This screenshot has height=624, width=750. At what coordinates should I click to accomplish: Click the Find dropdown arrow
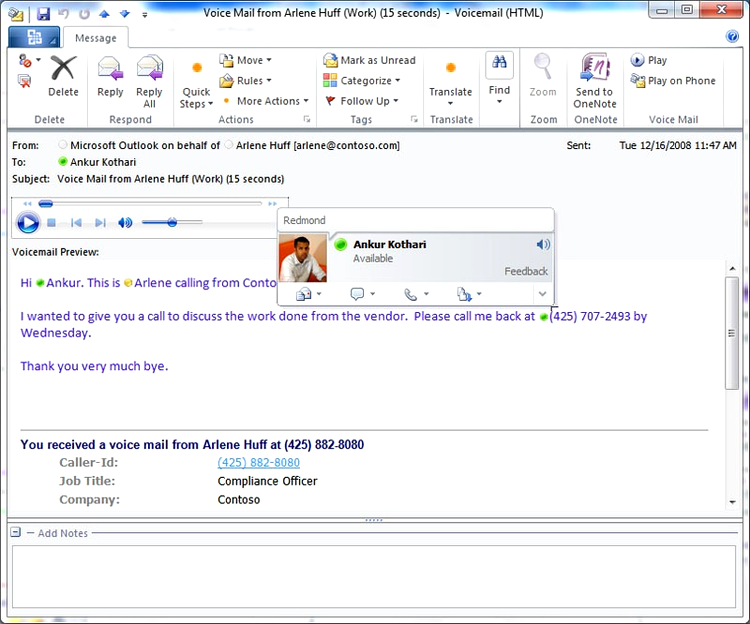(499, 101)
